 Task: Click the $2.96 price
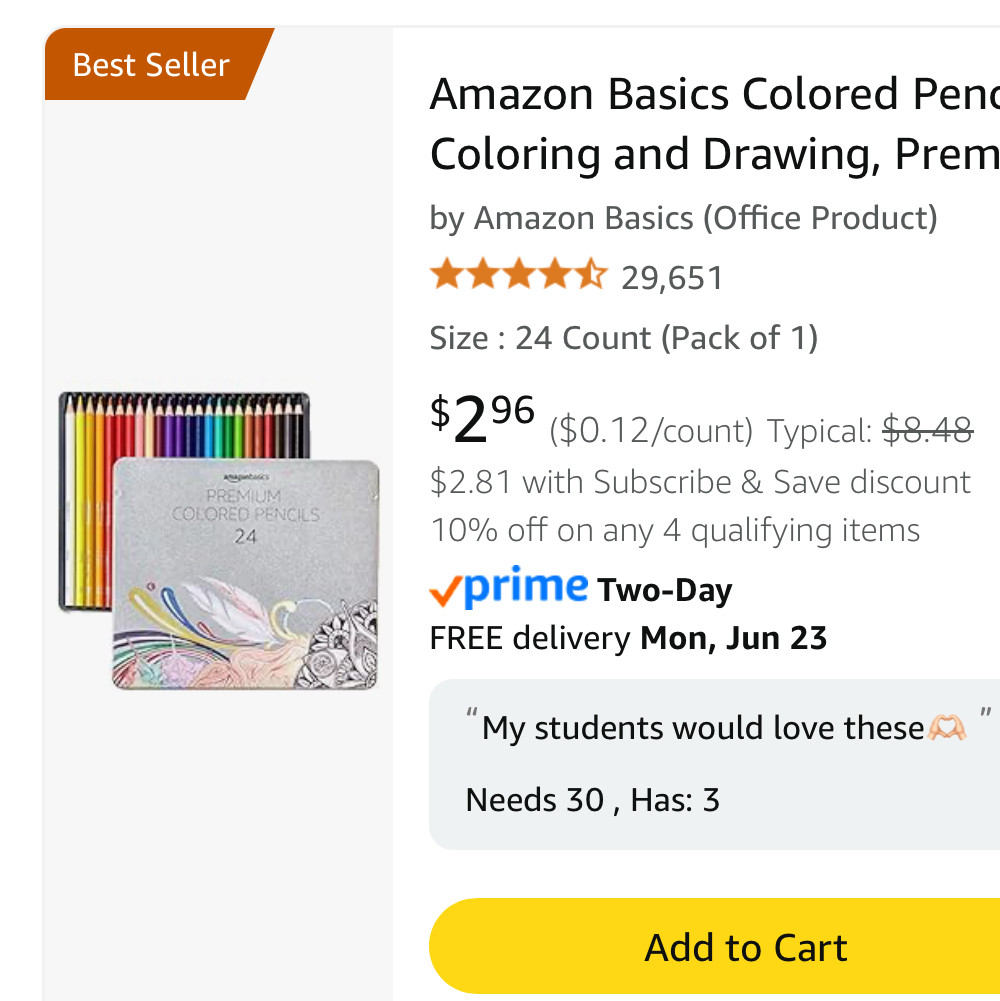tap(482, 418)
